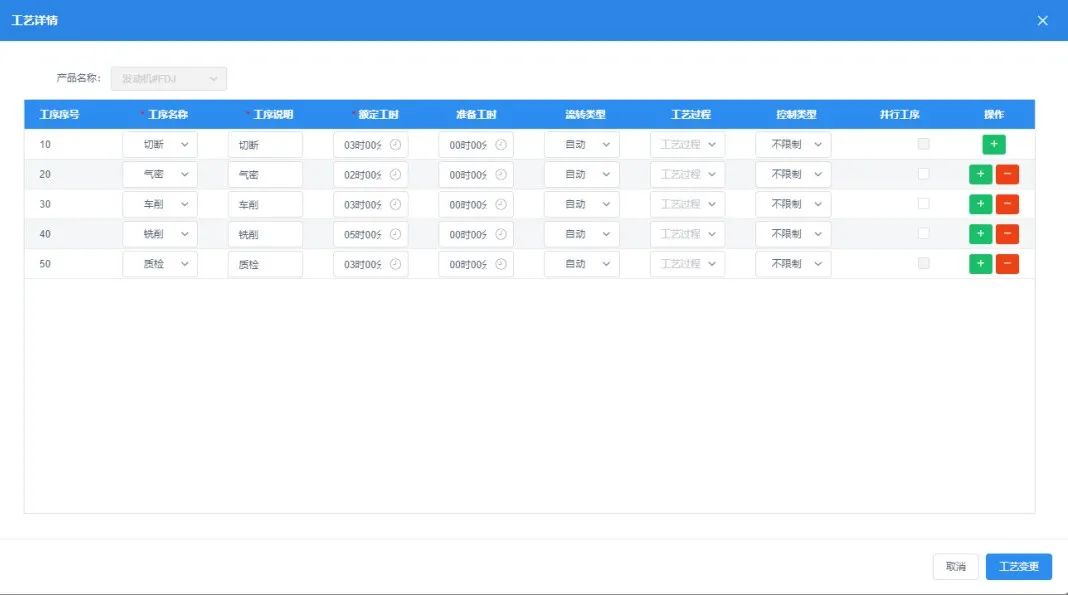
Task: Open clock picker for row 50 额定工时
Action: pyautogui.click(x=395, y=264)
